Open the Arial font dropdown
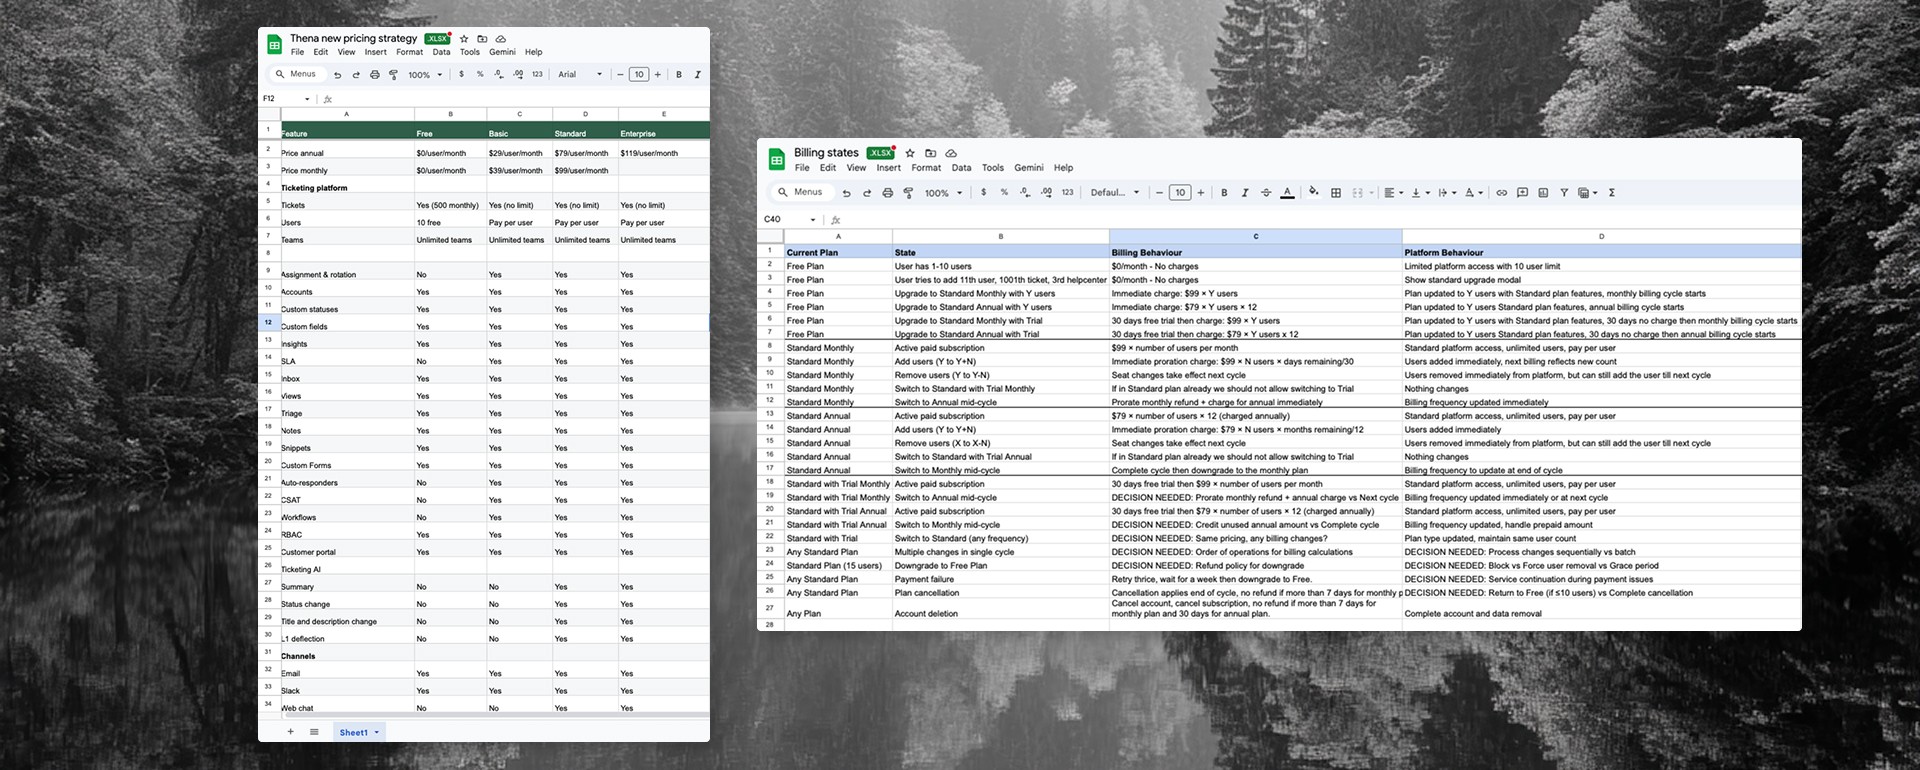 [580, 75]
